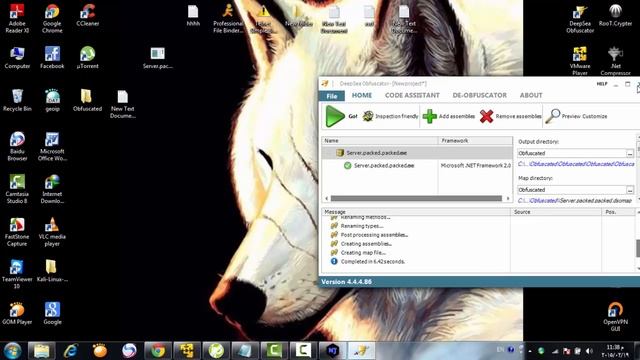Click the Map directory text field
Viewport: 640px width, 360px height.
pos(571,190)
